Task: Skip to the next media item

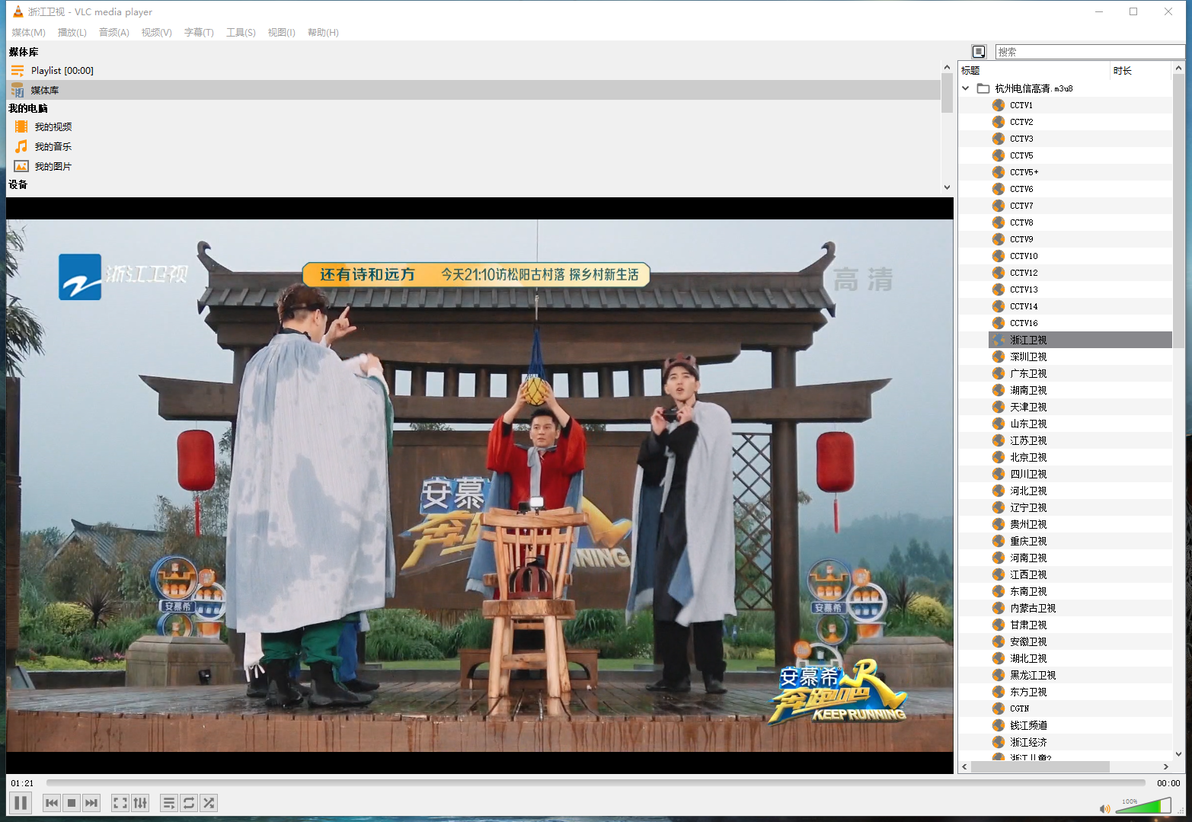Action: click(91, 803)
